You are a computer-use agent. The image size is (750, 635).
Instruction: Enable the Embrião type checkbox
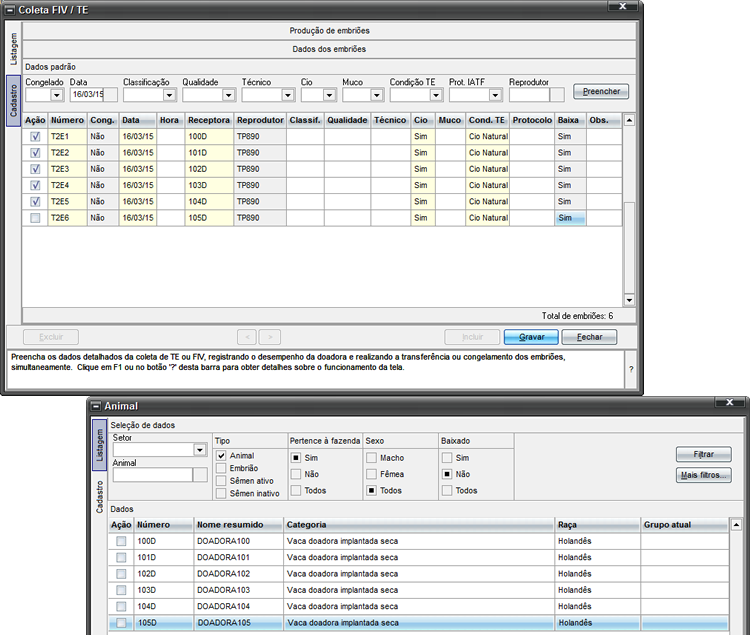[x=221, y=468]
